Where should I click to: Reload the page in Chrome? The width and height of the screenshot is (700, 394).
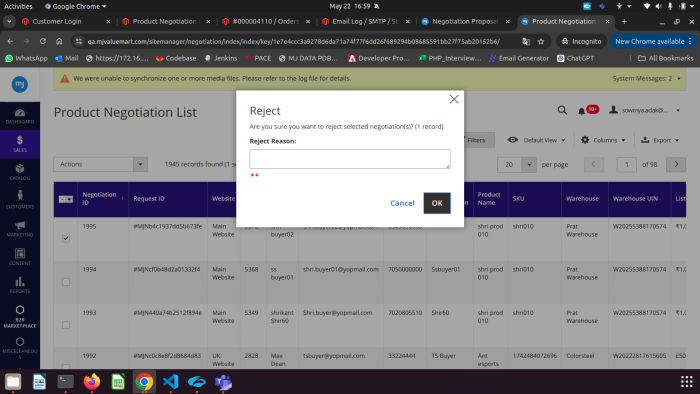tap(43, 41)
